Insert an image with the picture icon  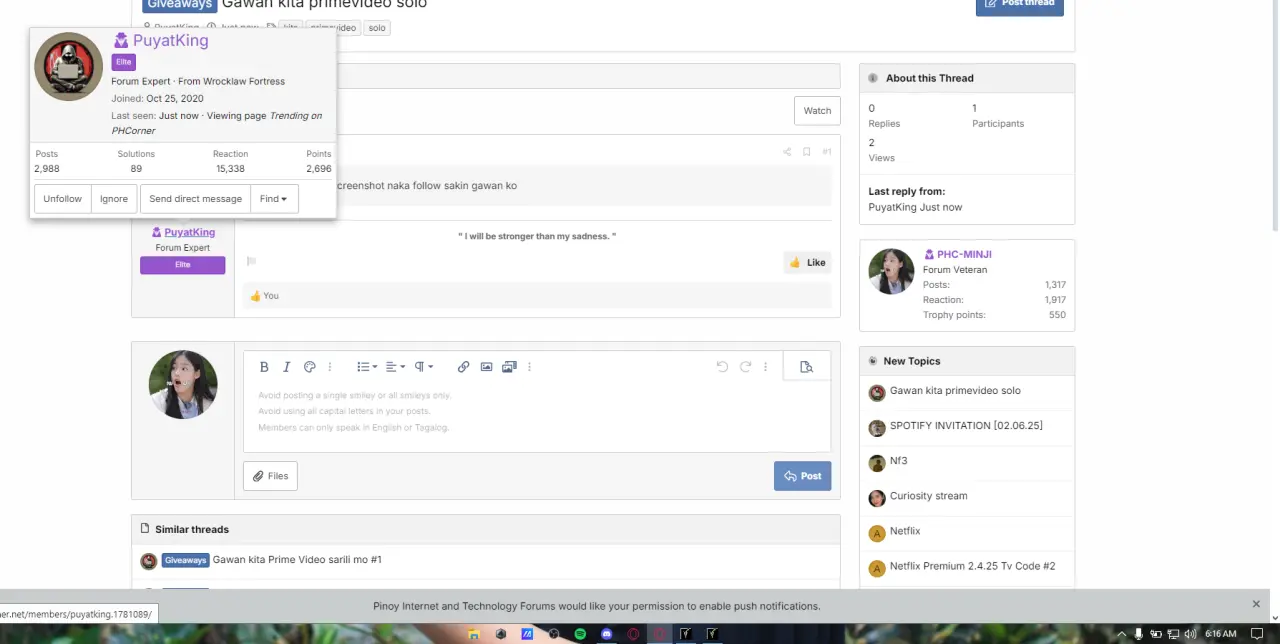[486, 367]
